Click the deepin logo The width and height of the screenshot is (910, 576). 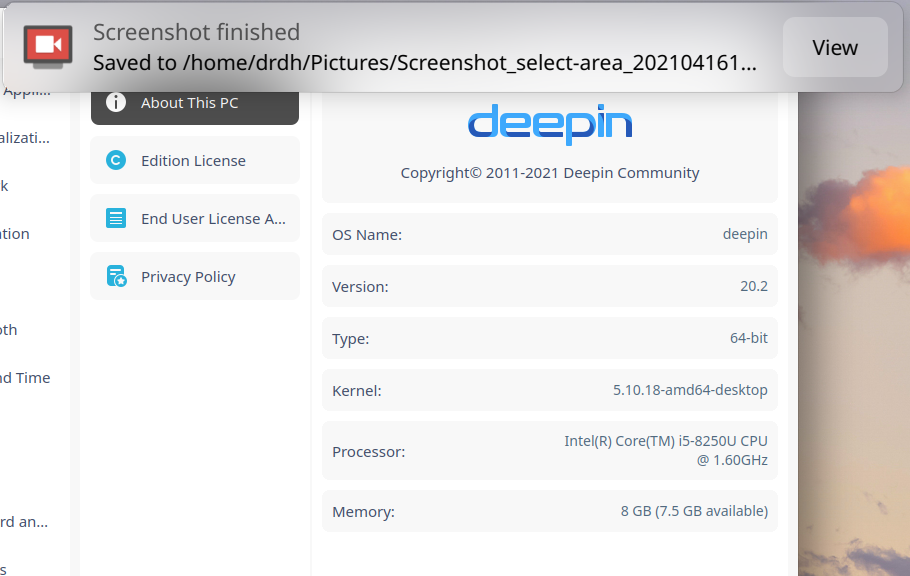point(549,124)
